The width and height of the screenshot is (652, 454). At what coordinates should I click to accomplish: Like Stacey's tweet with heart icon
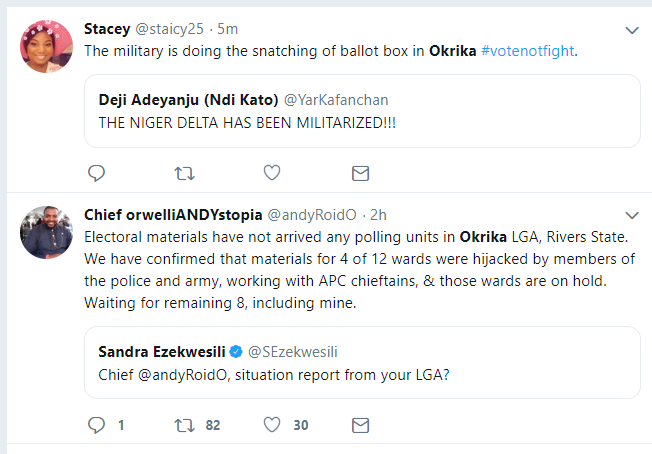coord(271,173)
